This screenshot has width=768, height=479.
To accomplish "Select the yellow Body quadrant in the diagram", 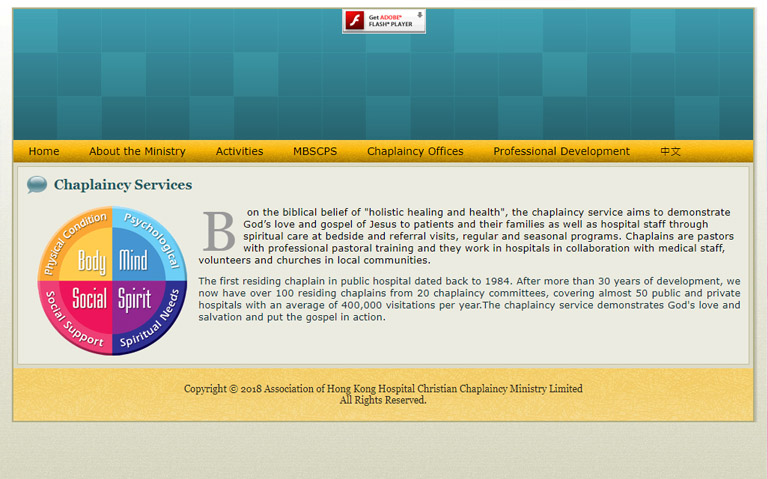I will click(92, 262).
